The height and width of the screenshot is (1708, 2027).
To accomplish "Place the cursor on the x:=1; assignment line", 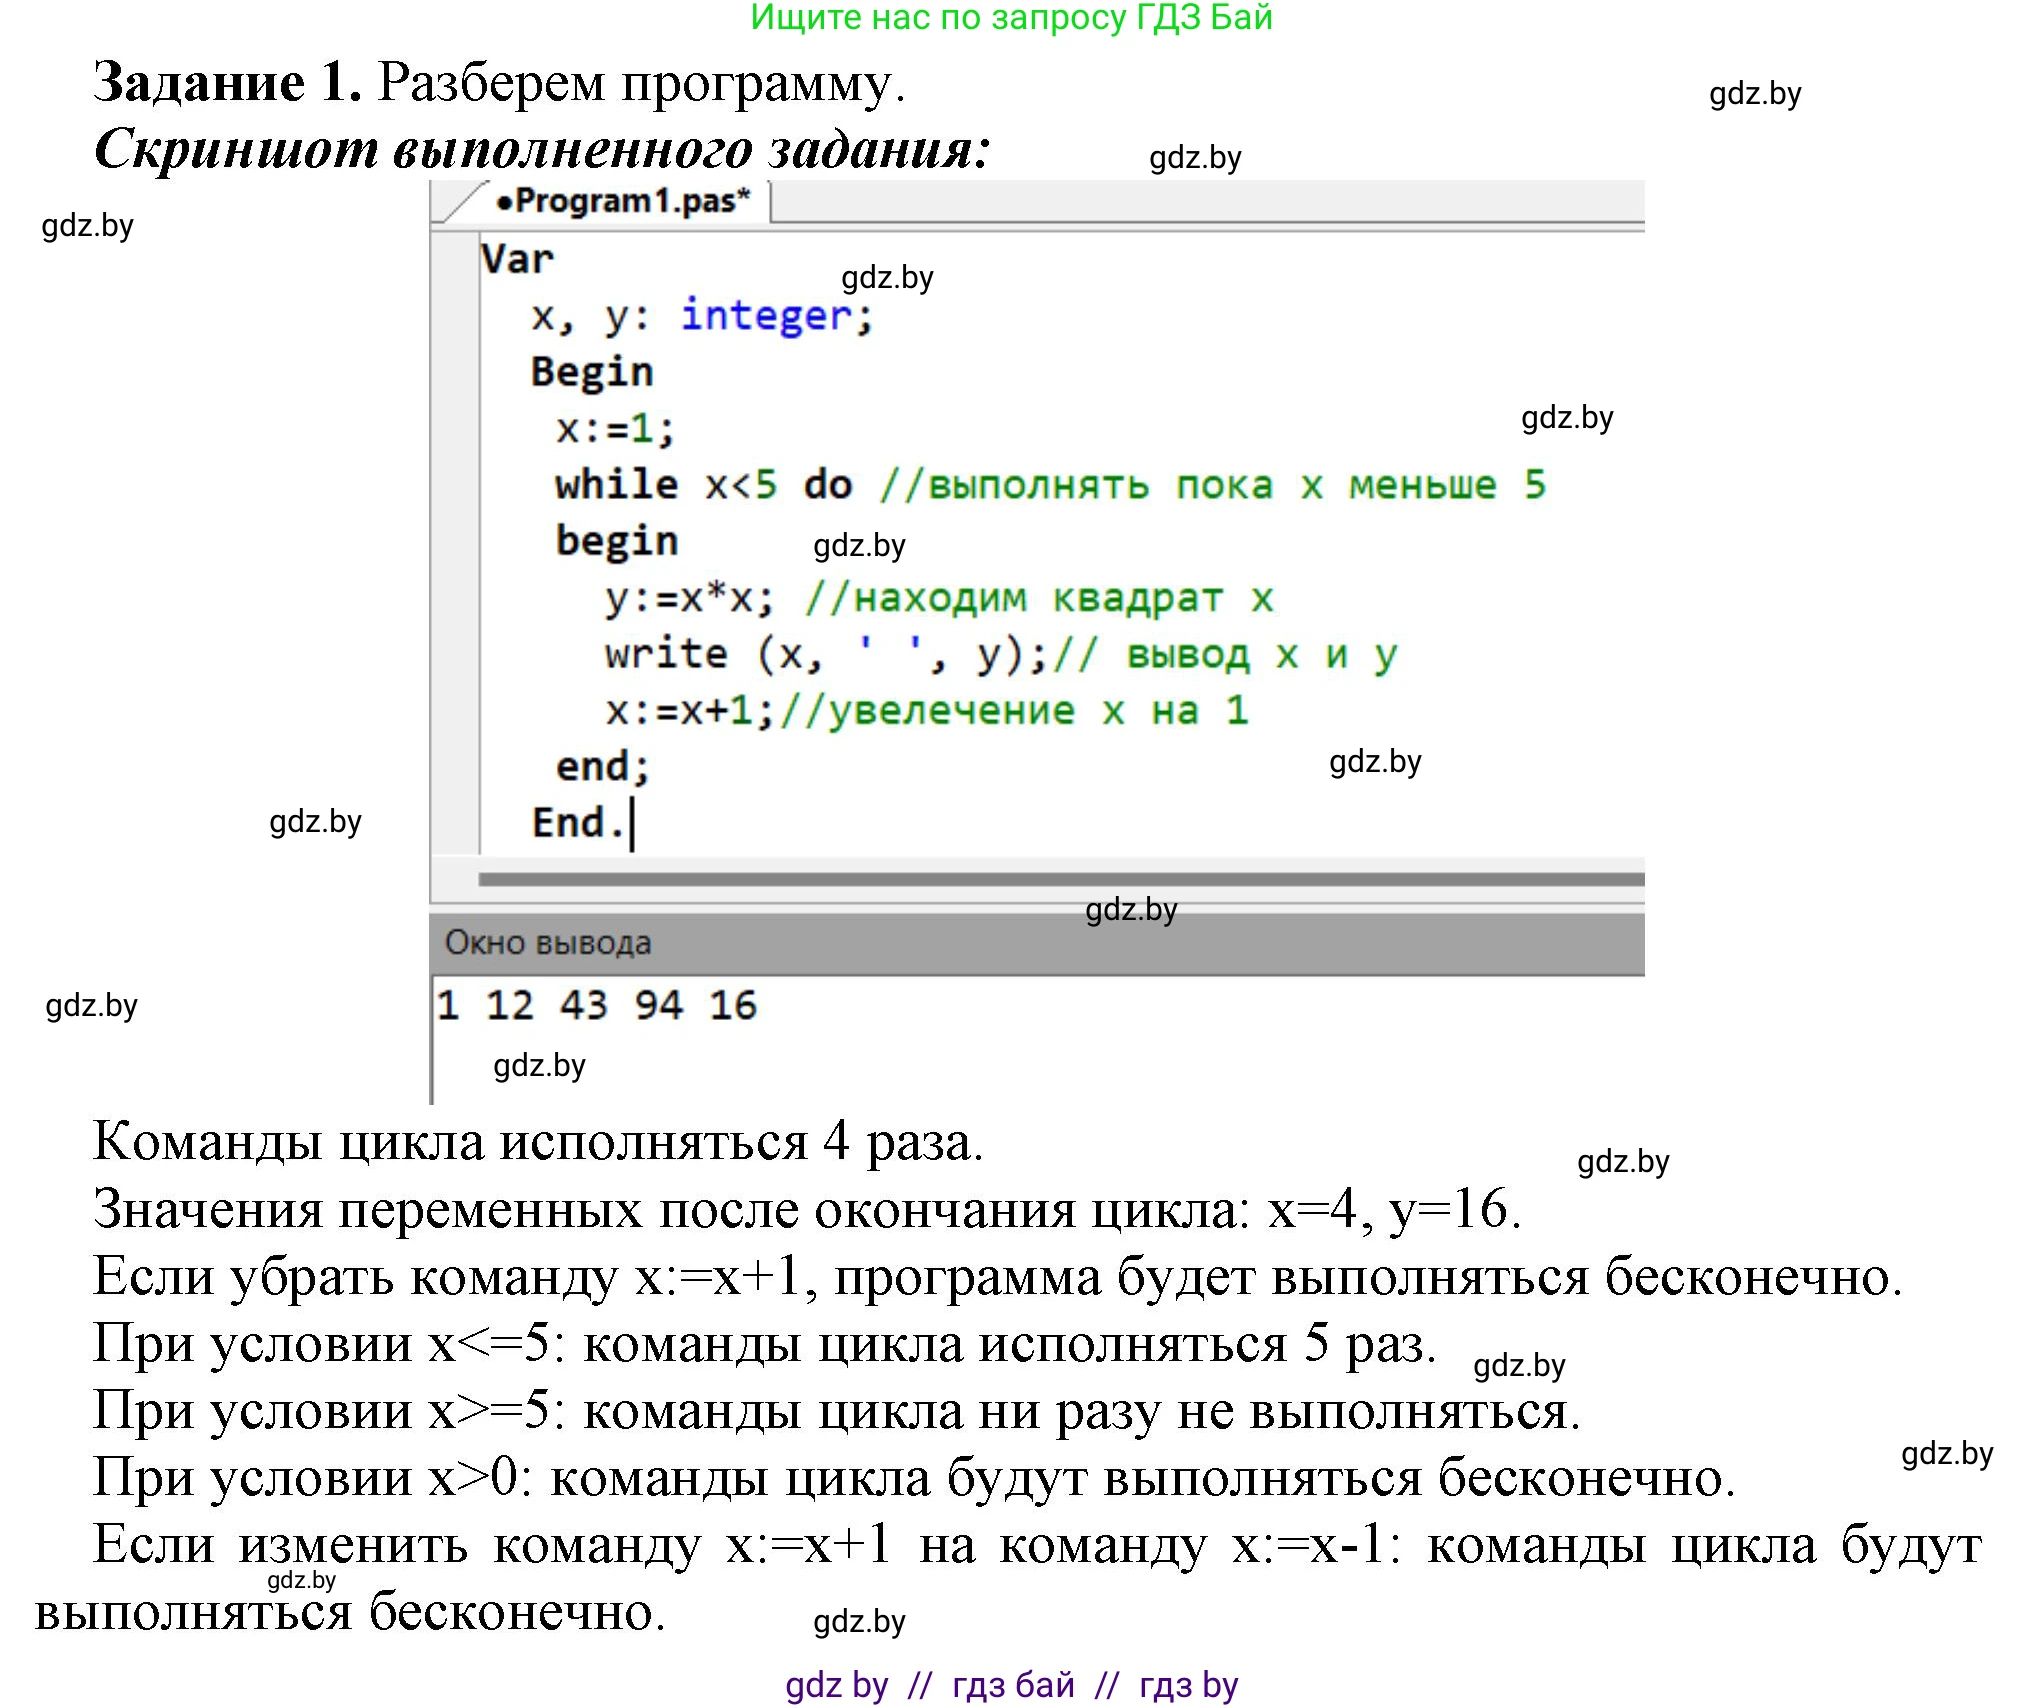I will click(616, 429).
